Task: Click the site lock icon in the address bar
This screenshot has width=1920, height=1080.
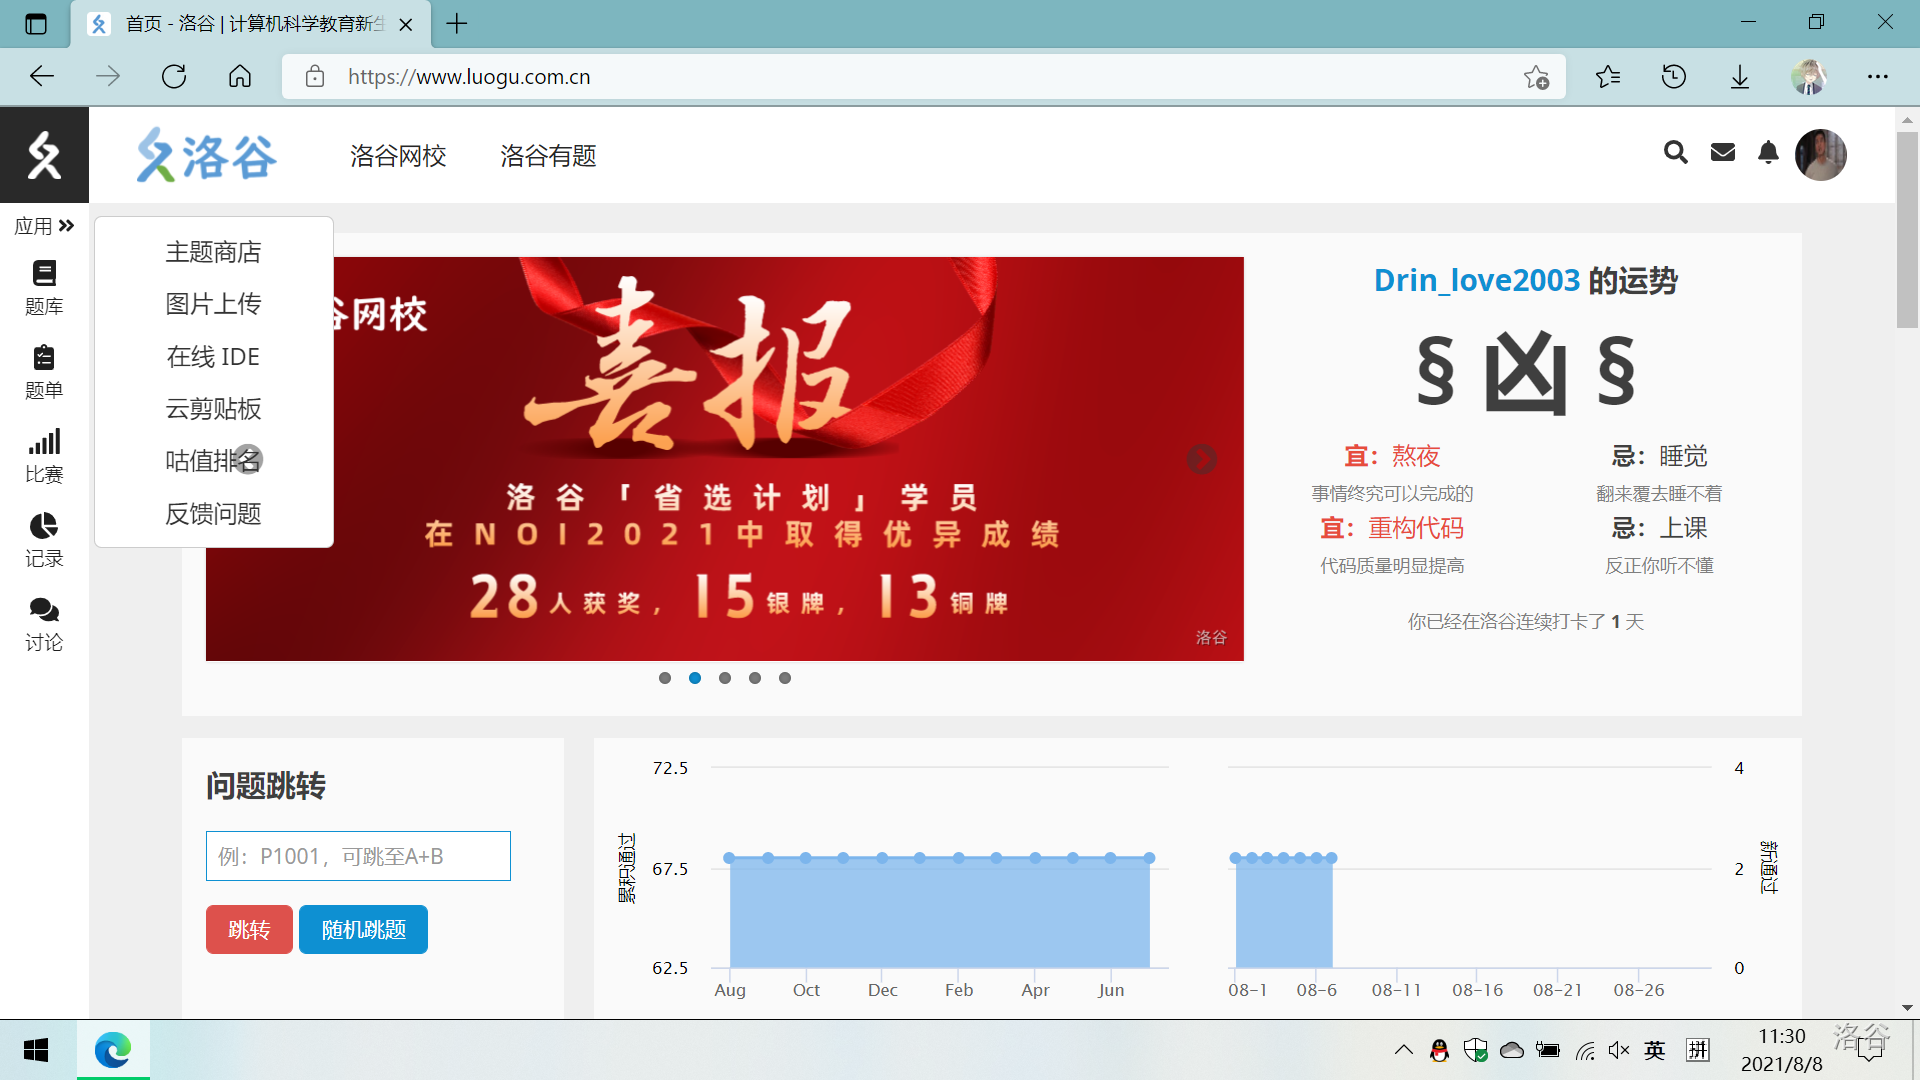Action: [x=315, y=77]
